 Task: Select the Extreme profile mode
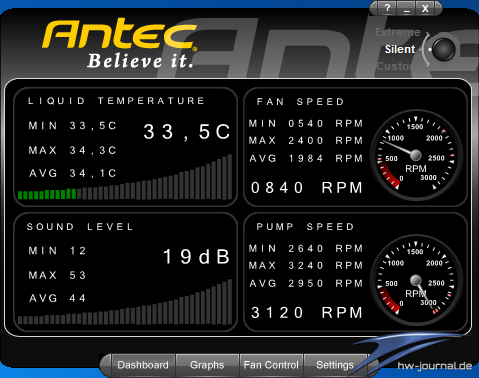click(398, 32)
